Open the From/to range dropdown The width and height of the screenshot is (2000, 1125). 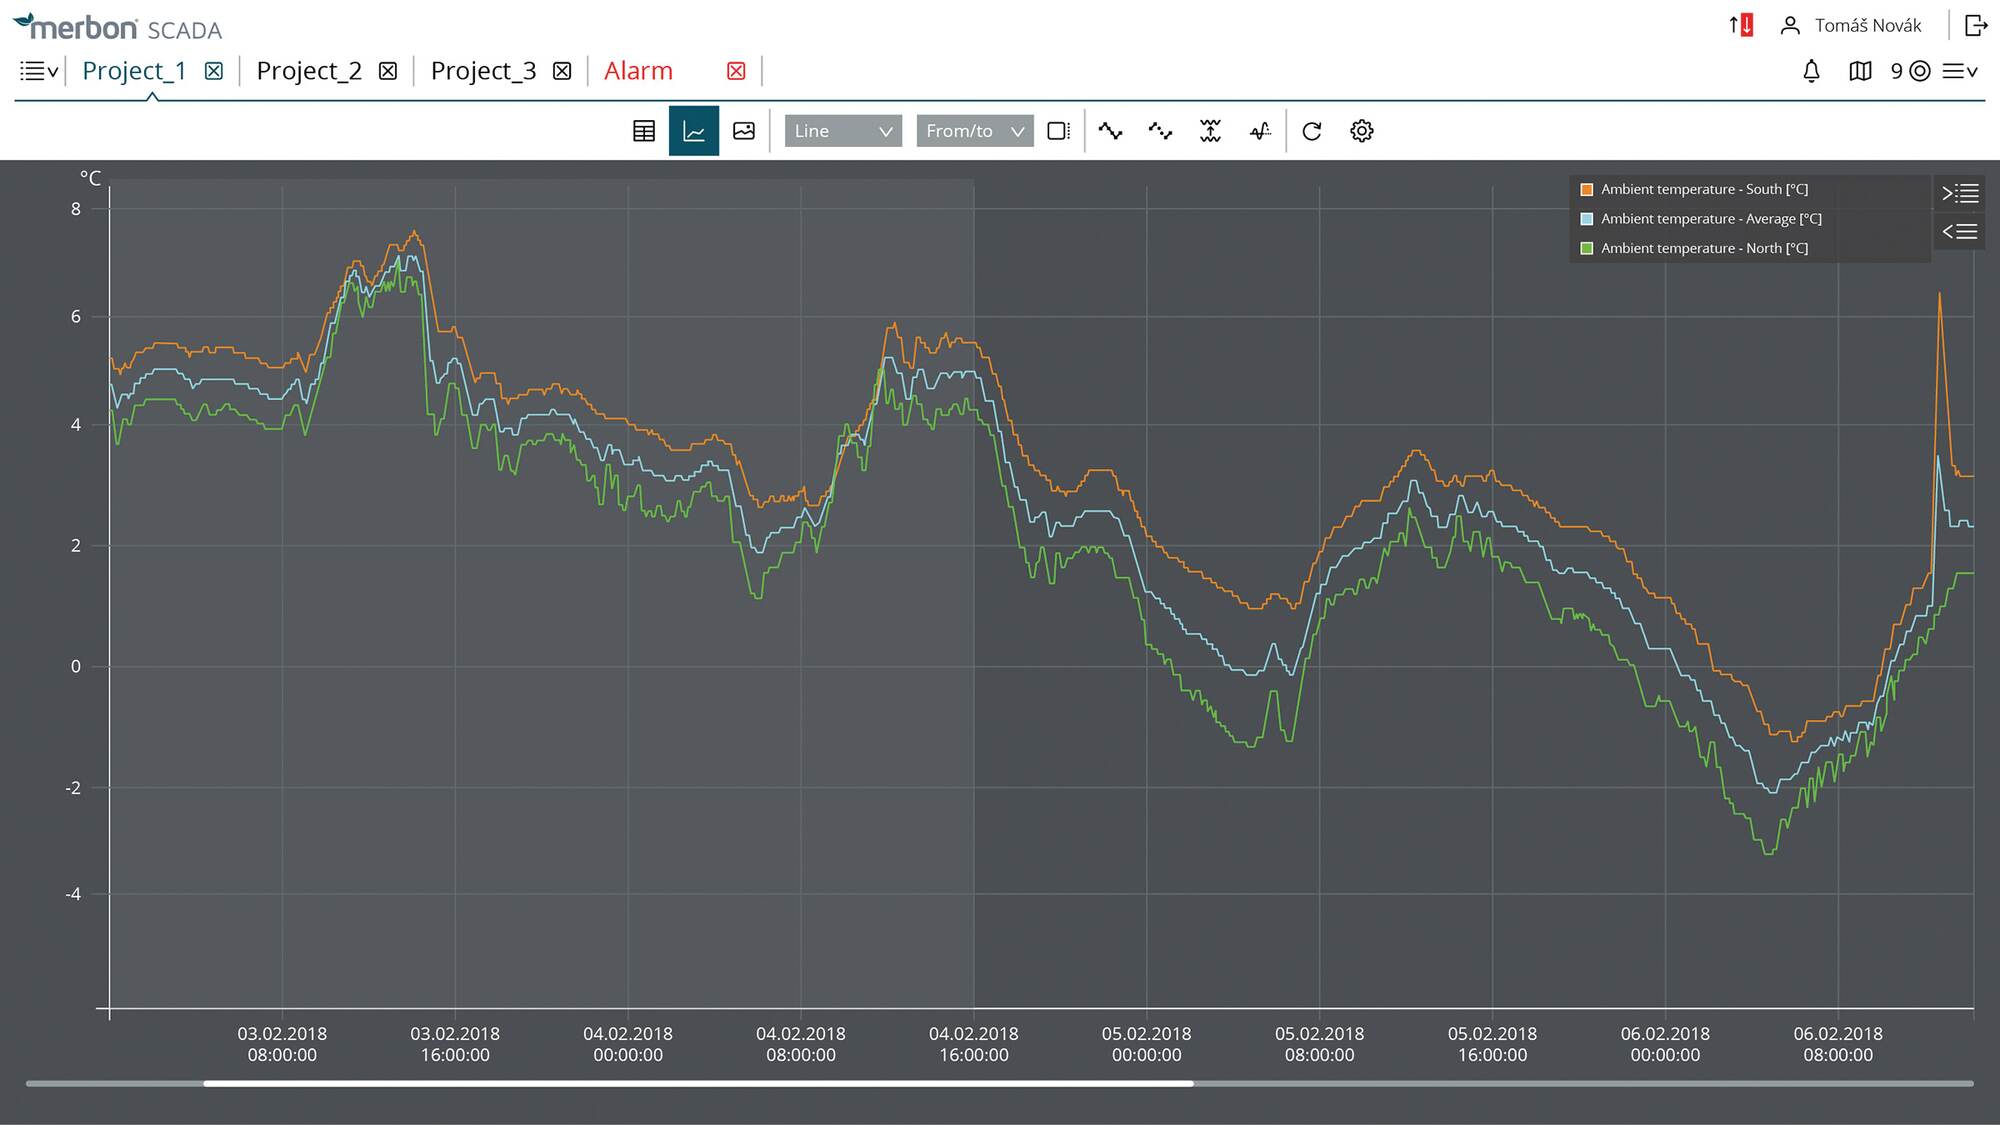tap(975, 131)
